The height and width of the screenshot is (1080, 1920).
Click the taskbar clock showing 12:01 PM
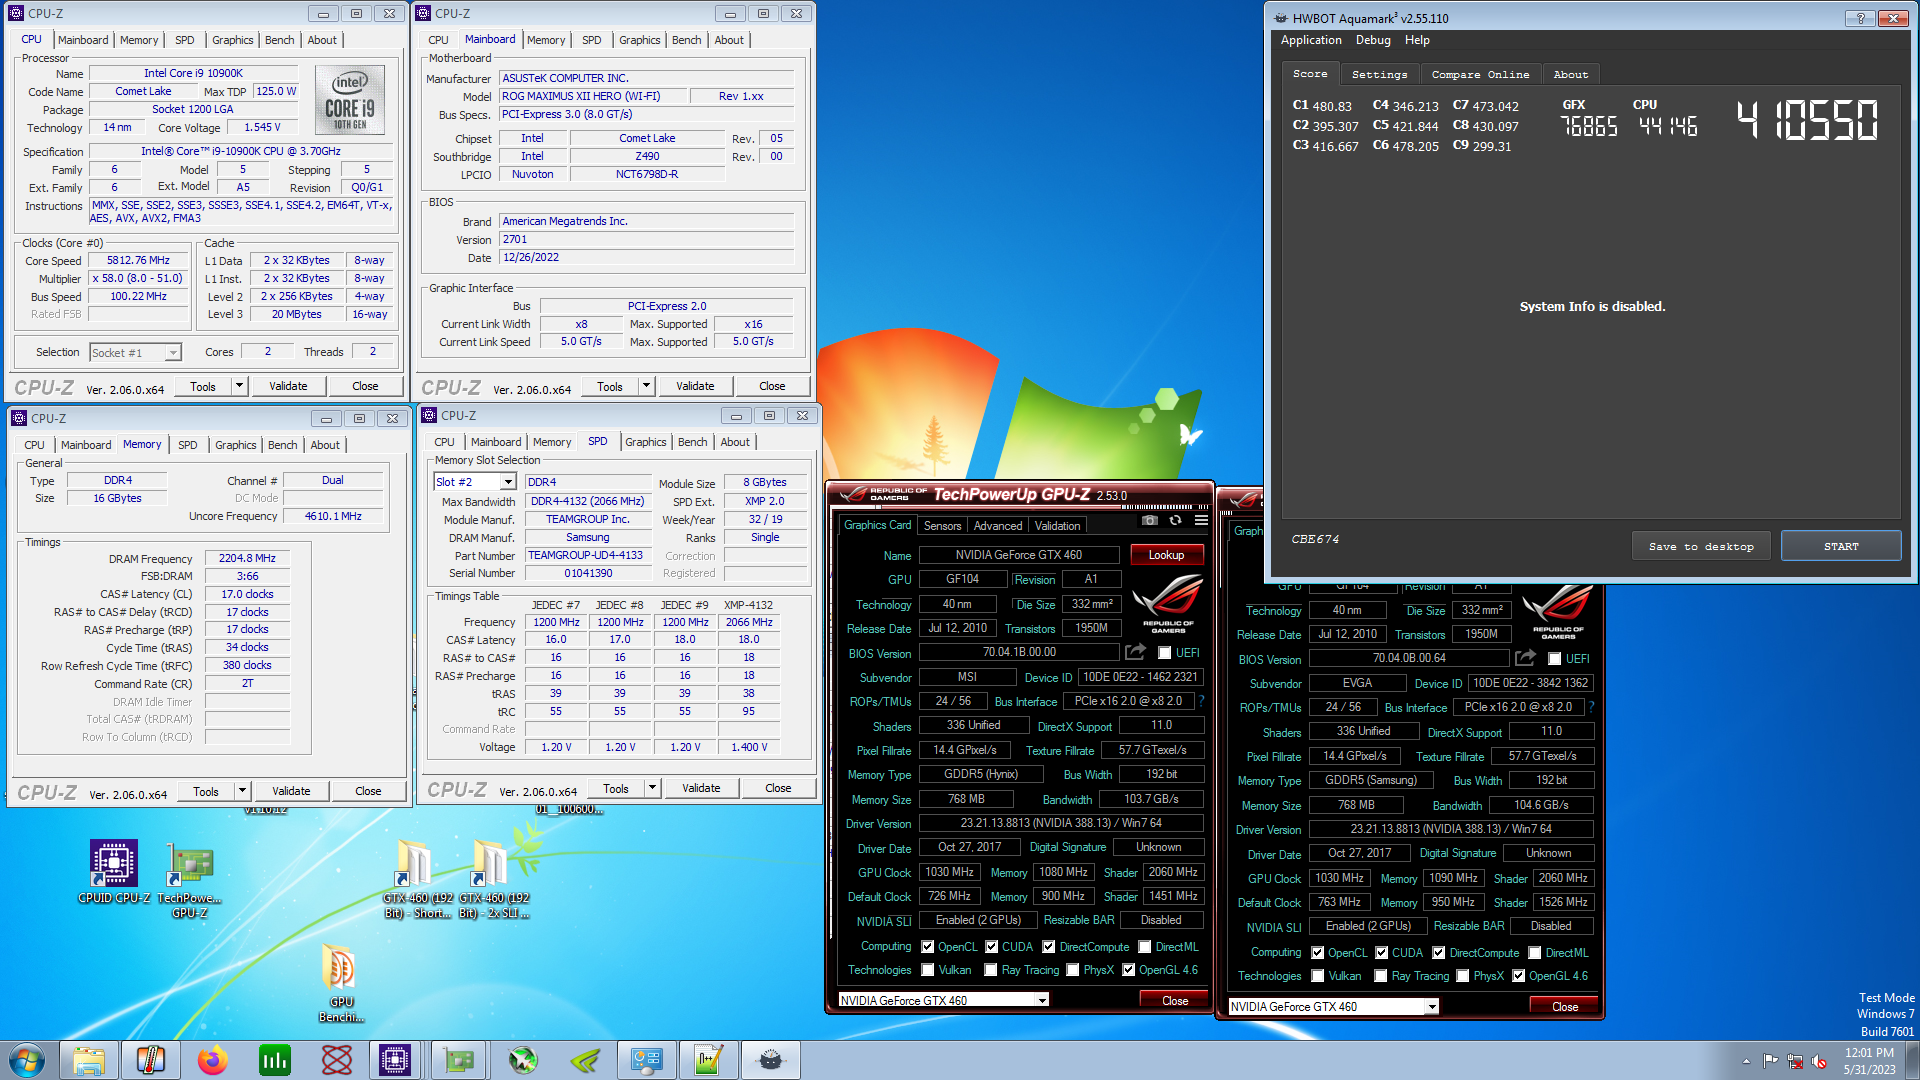(1870, 1060)
